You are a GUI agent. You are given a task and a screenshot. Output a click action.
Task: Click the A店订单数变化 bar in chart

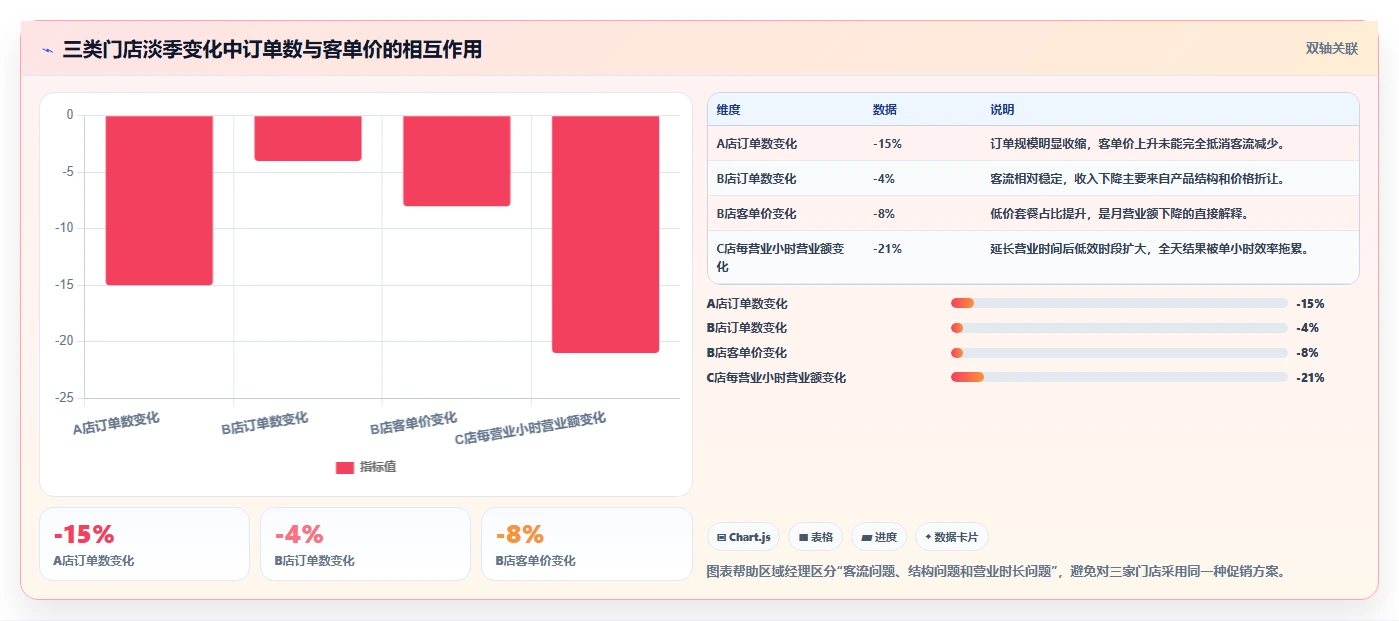click(x=159, y=200)
